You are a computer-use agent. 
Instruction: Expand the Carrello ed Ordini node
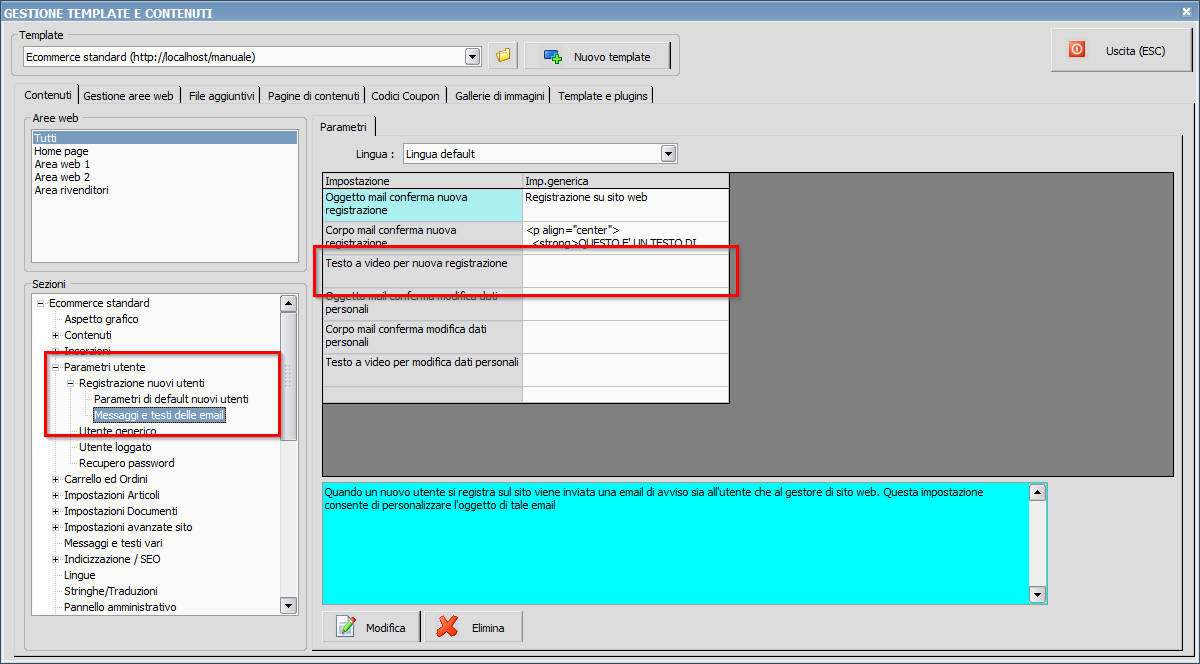coord(56,479)
